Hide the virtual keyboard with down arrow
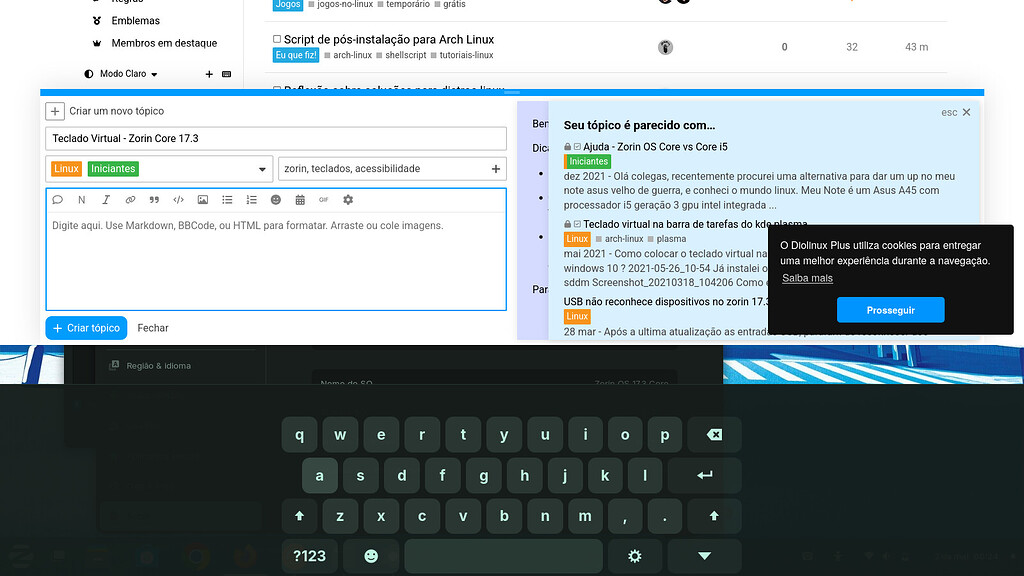 pyautogui.click(x=704, y=556)
